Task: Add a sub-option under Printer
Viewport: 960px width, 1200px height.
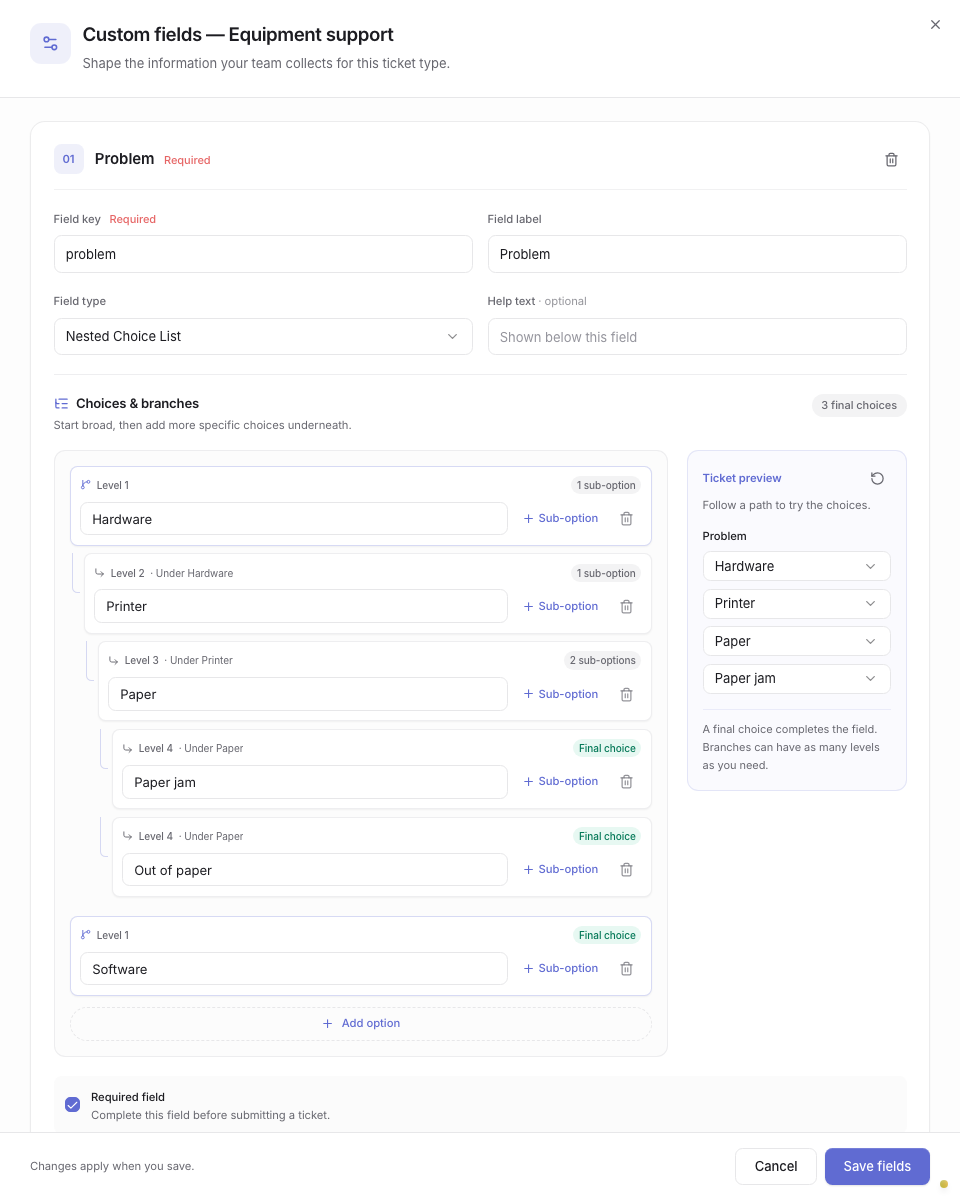Action: coord(561,606)
